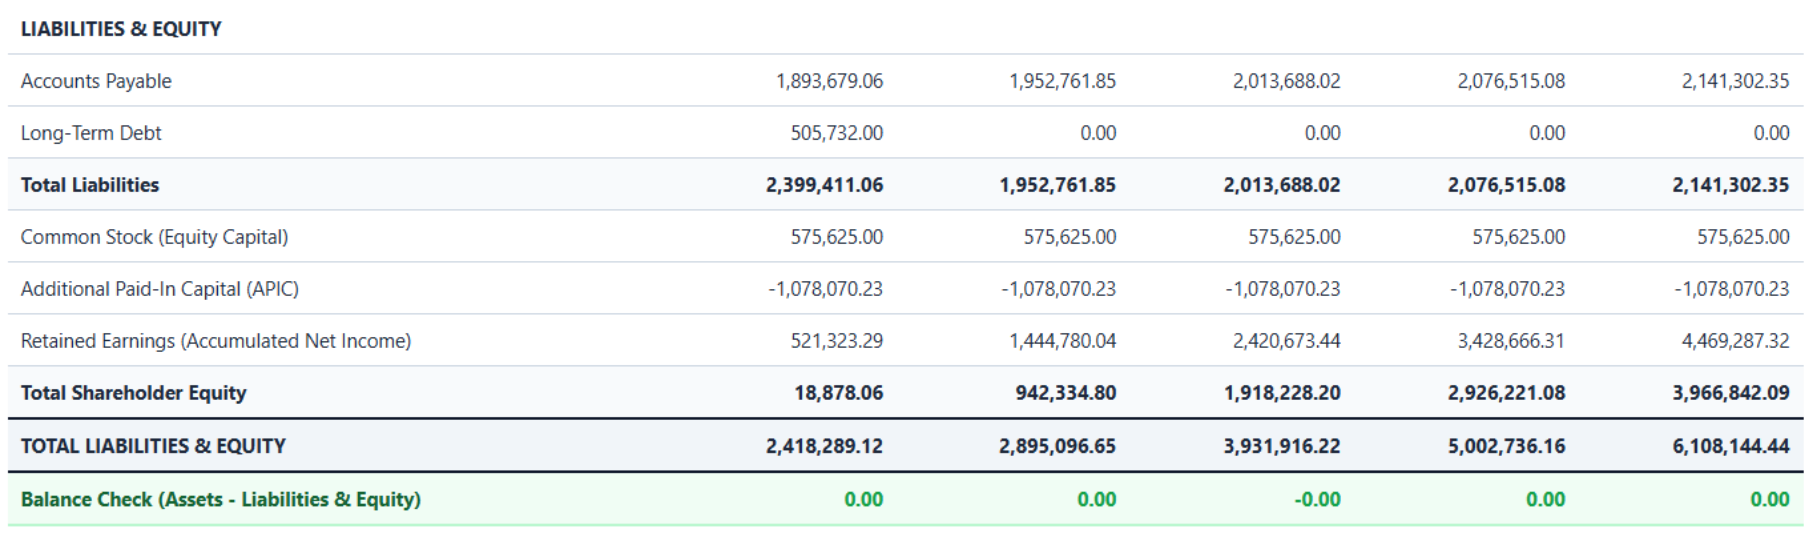Select total value 6,108,144.44

pyautogui.click(x=1731, y=446)
